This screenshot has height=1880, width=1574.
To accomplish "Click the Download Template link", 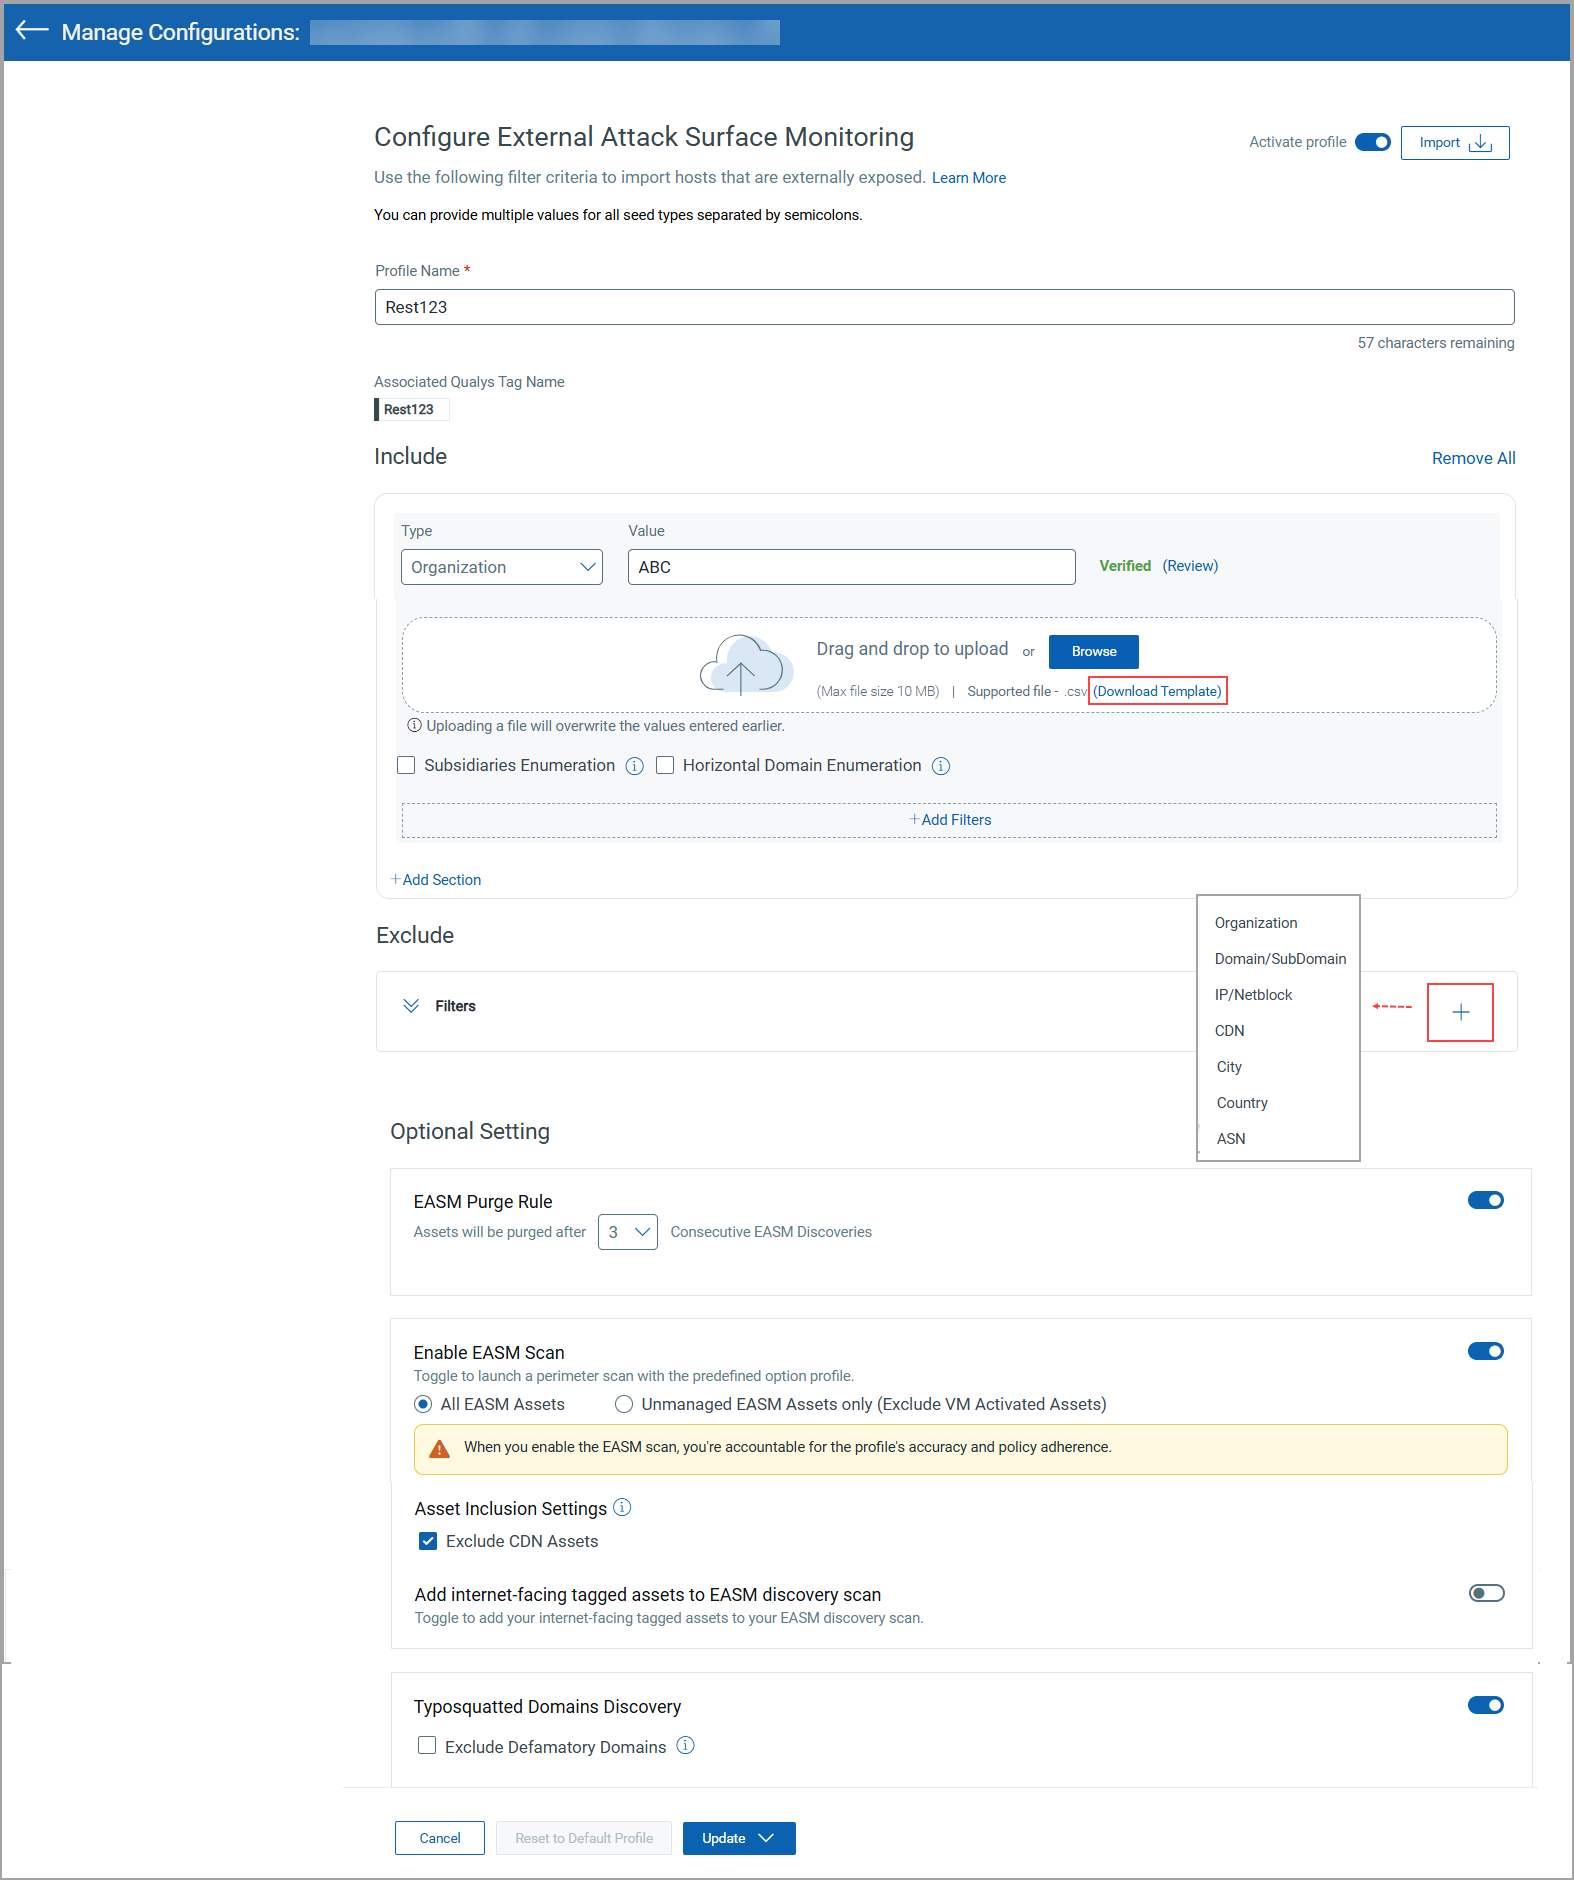I will pos(1158,691).
